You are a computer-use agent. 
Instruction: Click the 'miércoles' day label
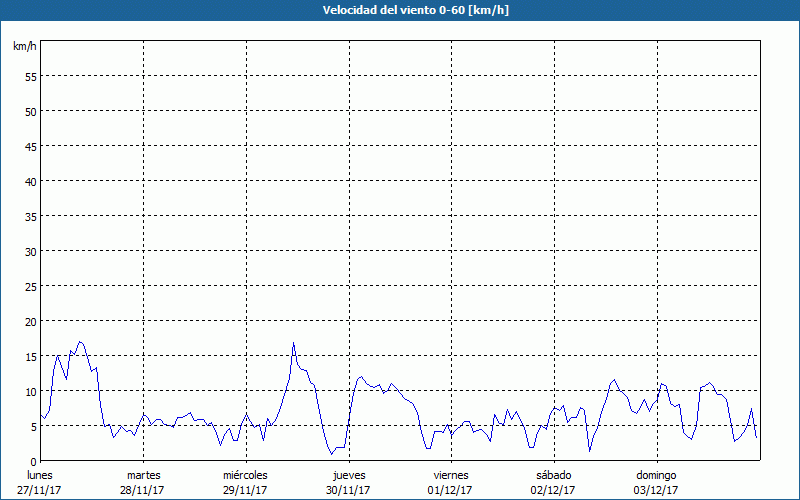point(245,474)
